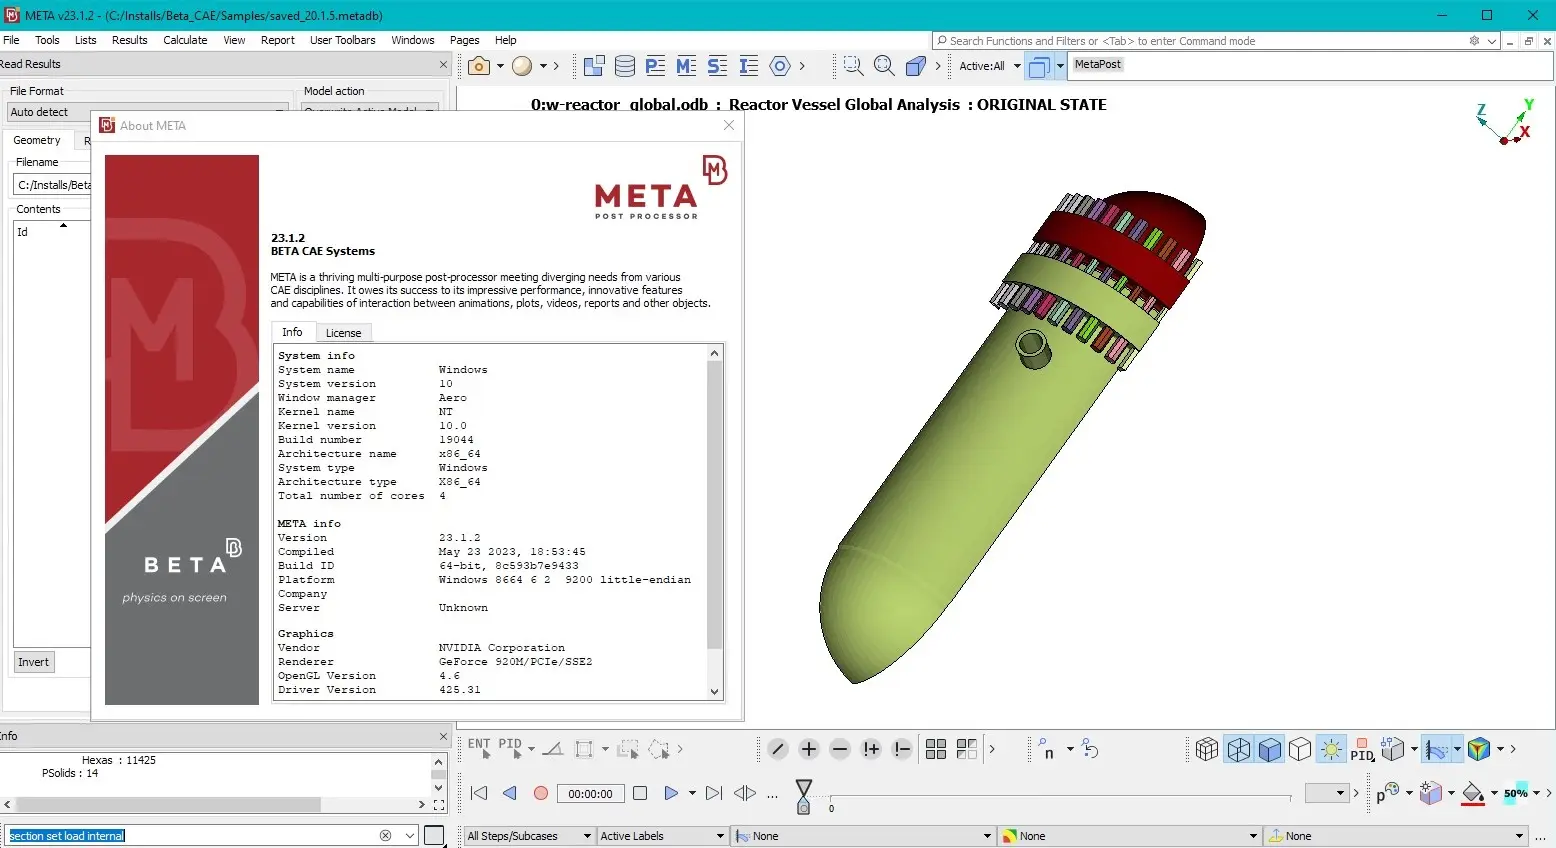The height and width of the screenshot is (848, 1556).
Task: Toggle the !+ focus button
Action: (x=871, y=749)
